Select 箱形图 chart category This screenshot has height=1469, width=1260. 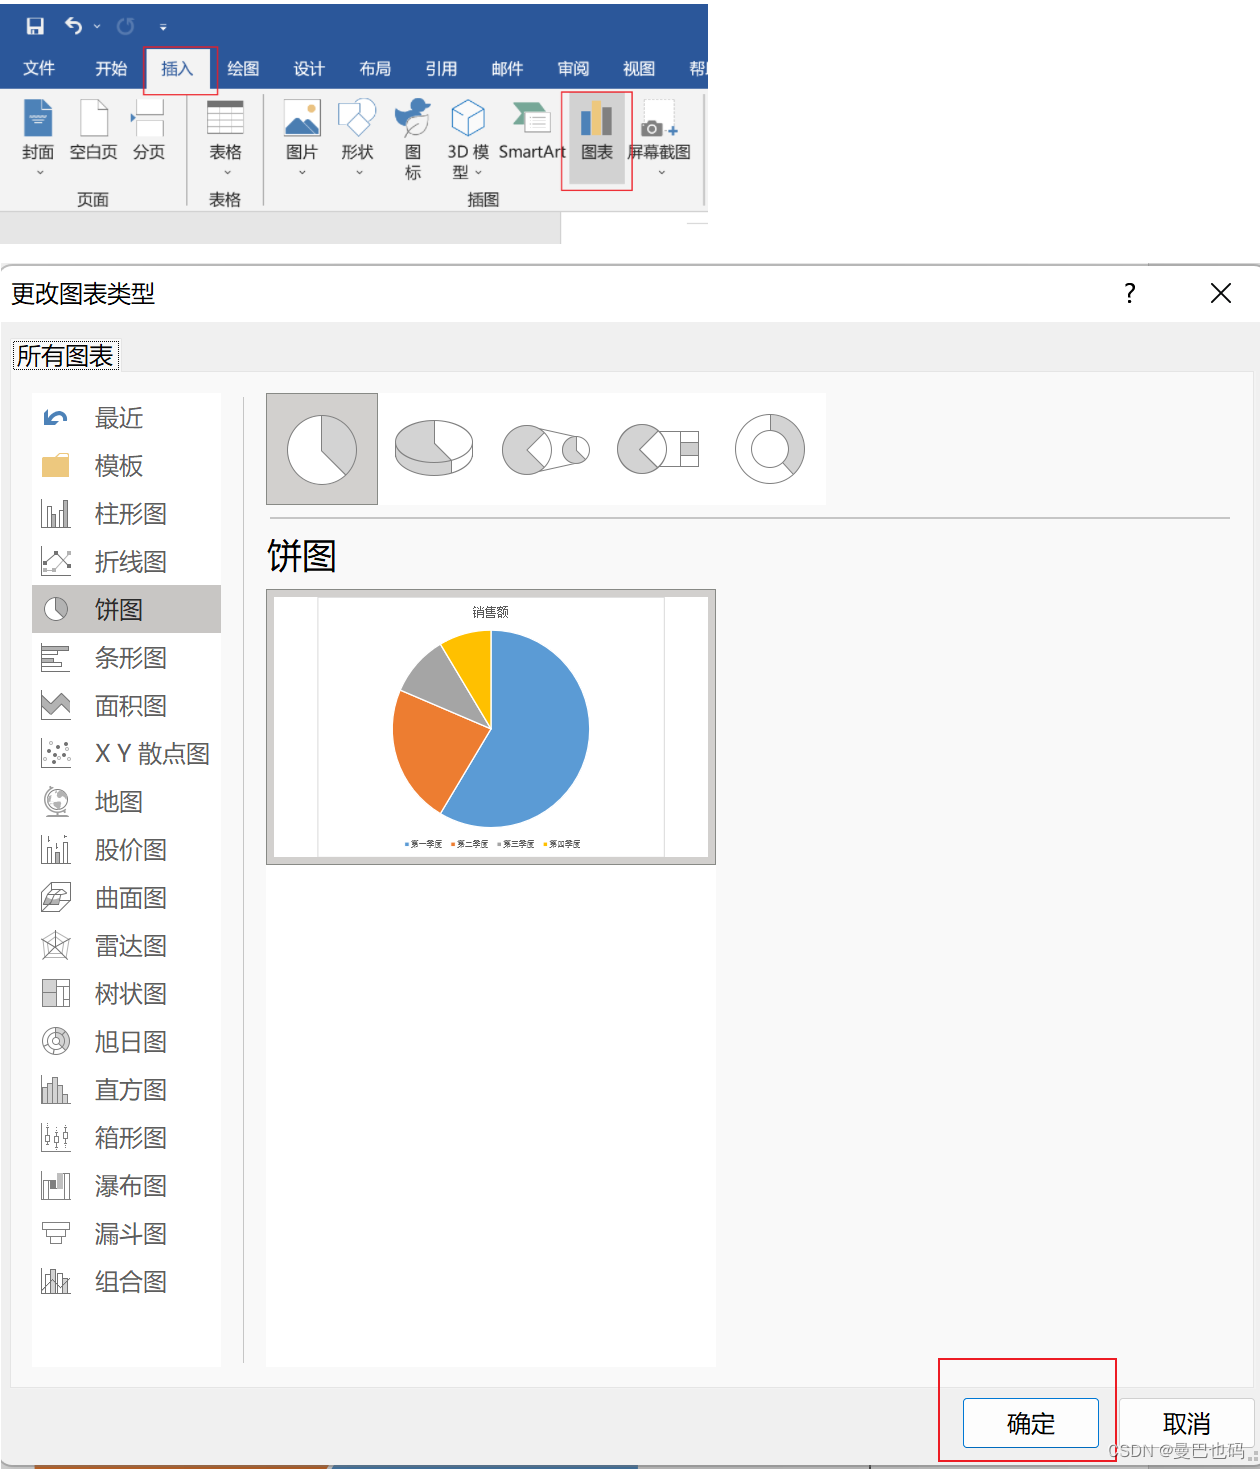click(127, 1137)
